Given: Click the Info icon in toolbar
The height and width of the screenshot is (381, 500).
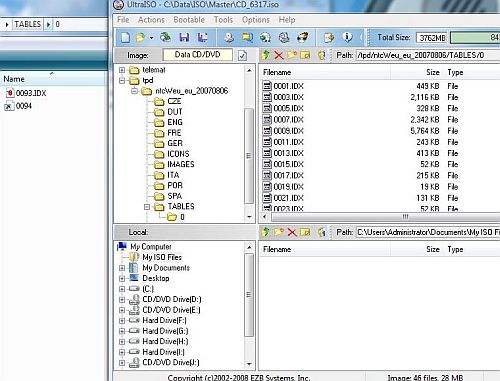Looking at the screenshot, I should coord(347,37).
